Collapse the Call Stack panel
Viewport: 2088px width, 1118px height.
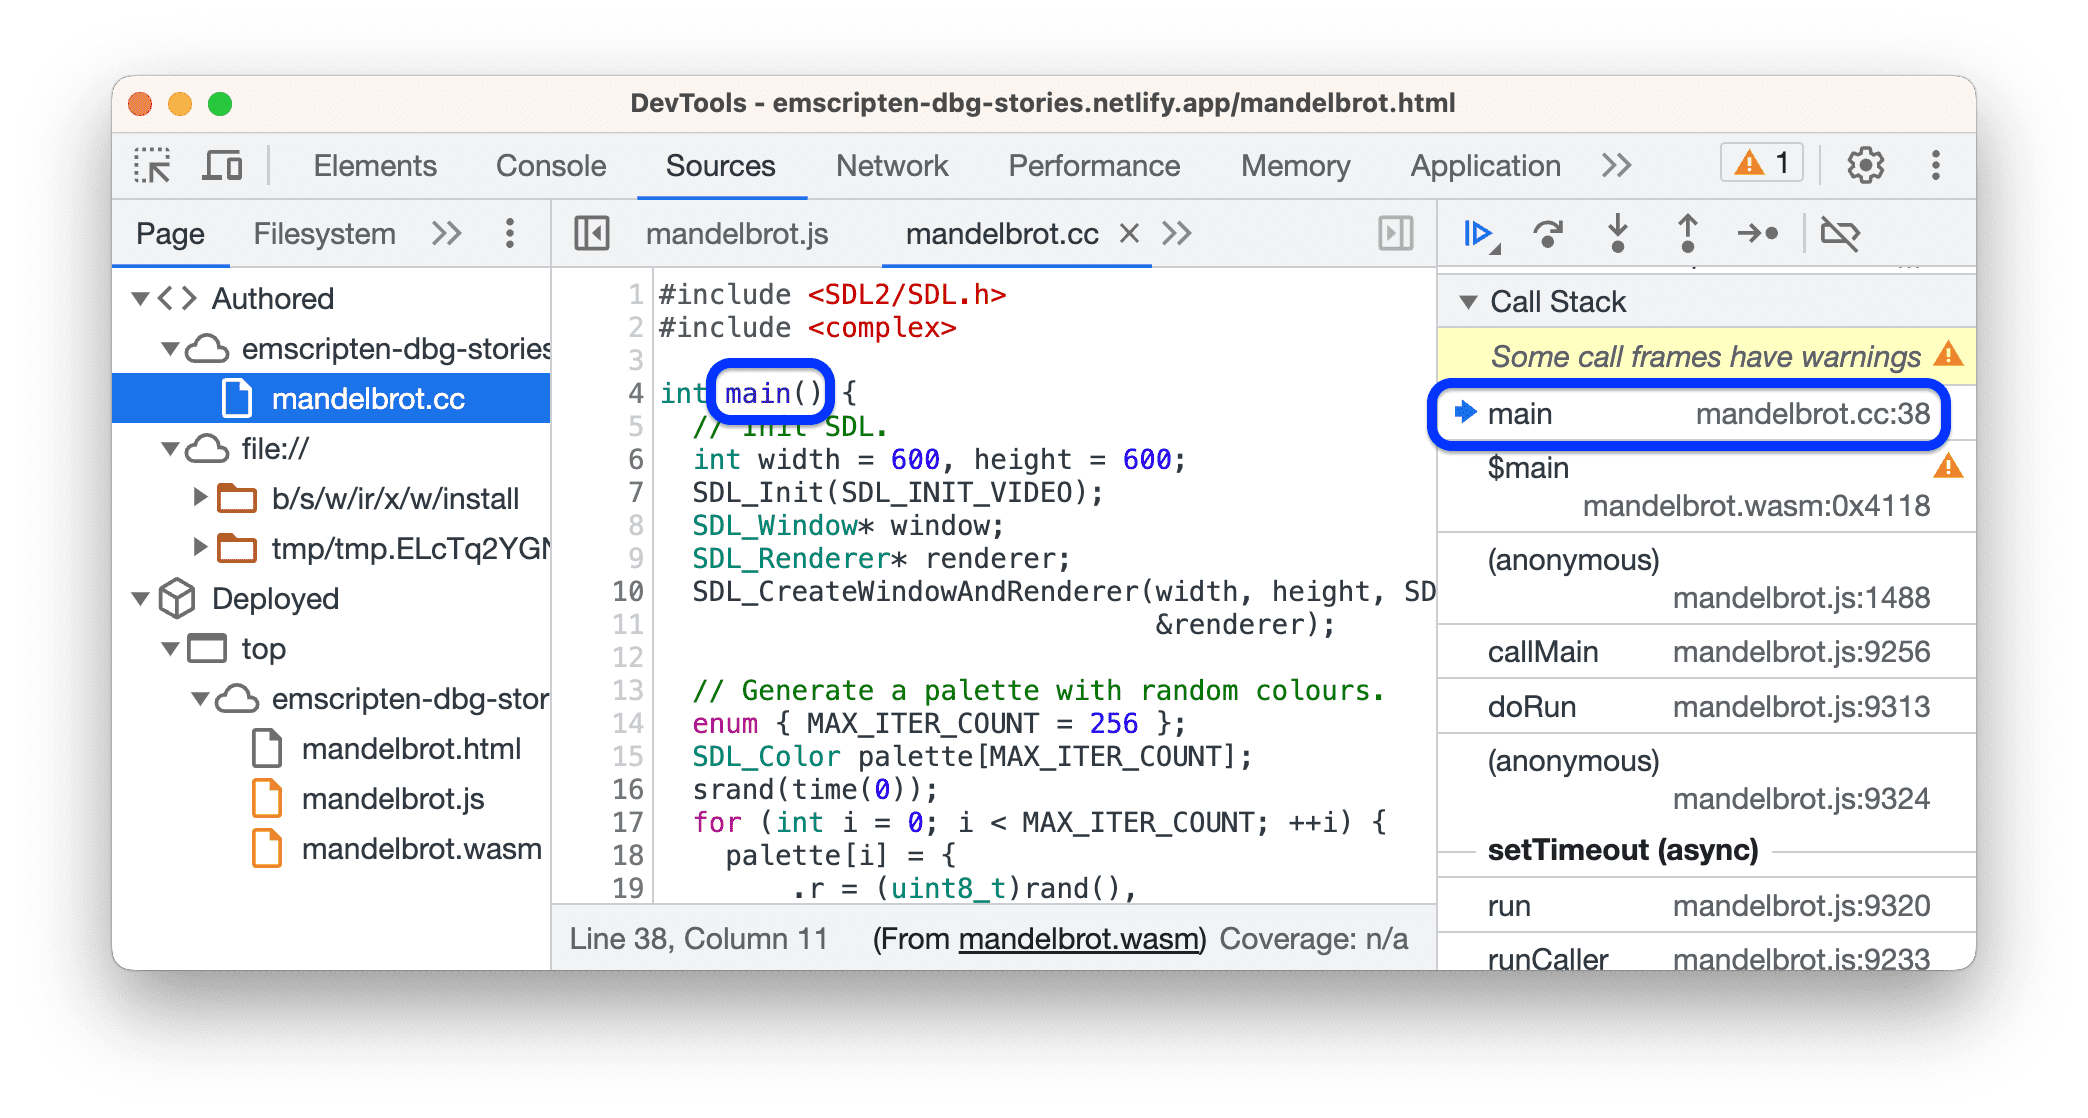(x=1468, y=305)
